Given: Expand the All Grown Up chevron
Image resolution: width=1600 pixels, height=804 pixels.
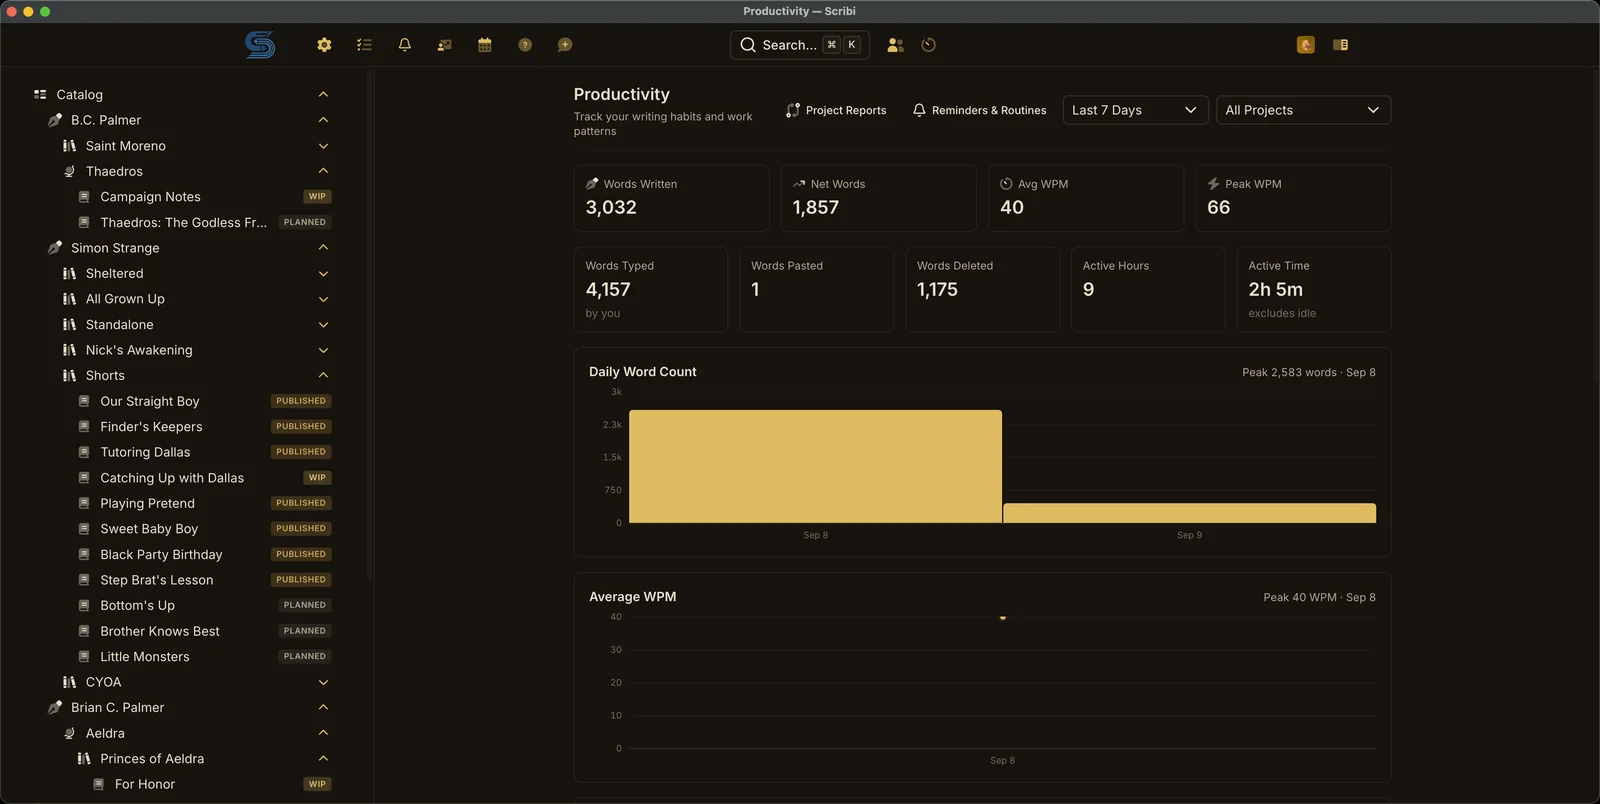Looking at the screenshot, I should 323,299.
